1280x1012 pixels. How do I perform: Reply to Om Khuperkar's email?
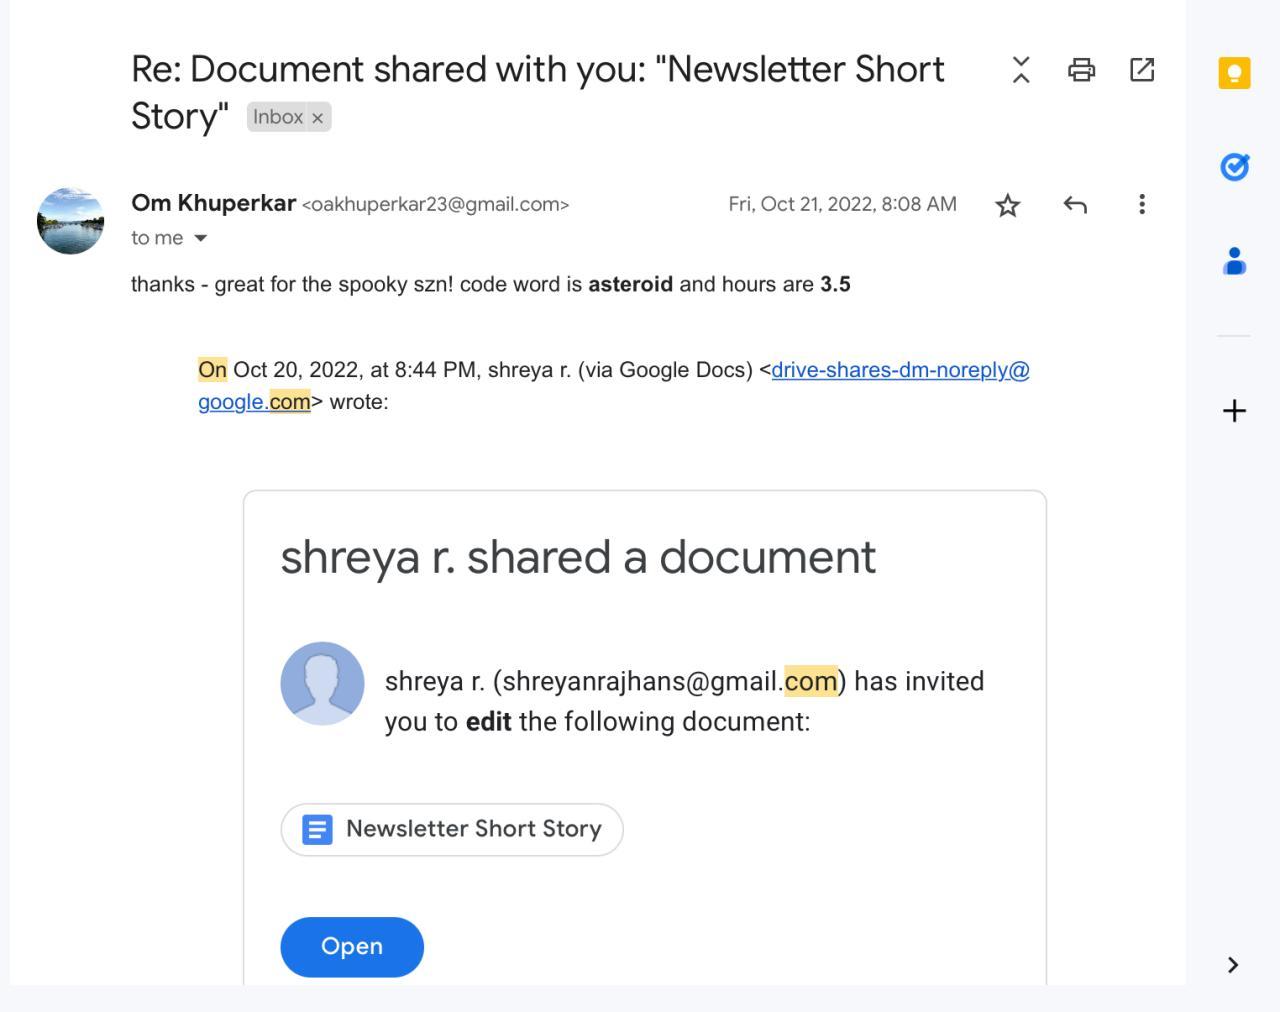(1075, 205)
